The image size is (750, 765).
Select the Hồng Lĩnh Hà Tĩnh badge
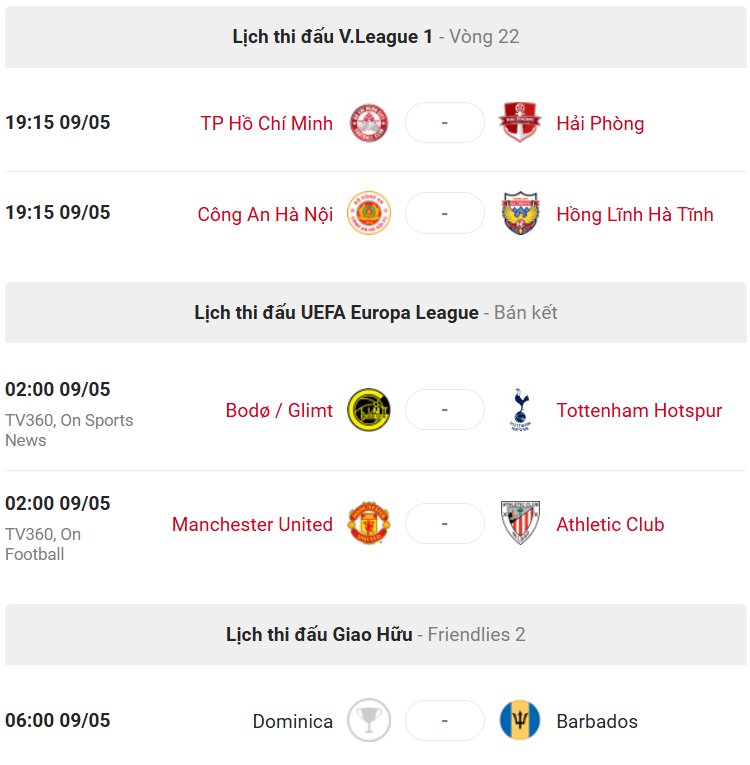point(520,213)
